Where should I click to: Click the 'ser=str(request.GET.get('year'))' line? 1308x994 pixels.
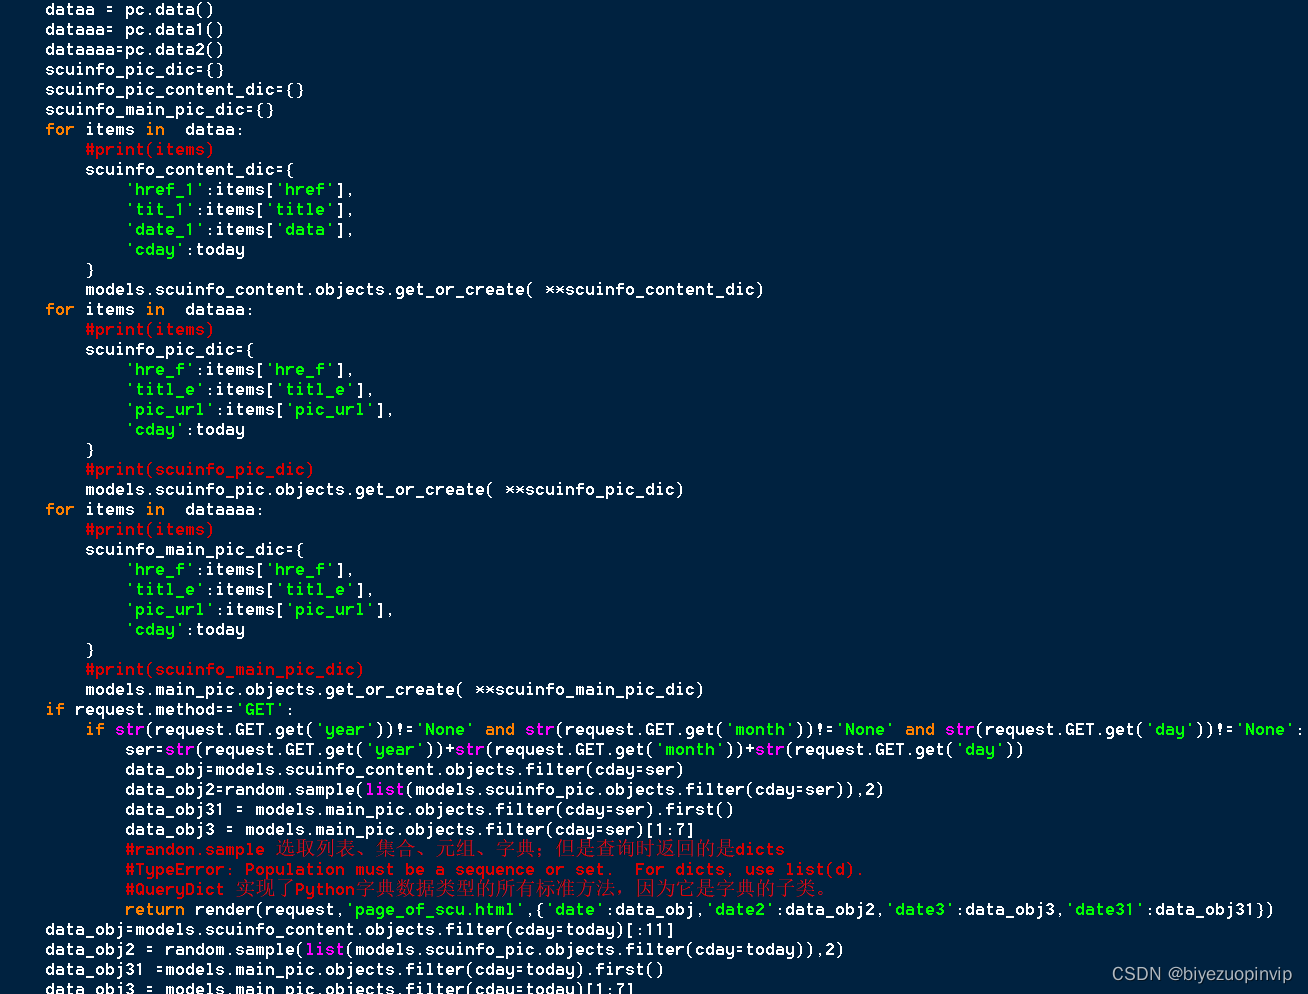pos(575,750)
